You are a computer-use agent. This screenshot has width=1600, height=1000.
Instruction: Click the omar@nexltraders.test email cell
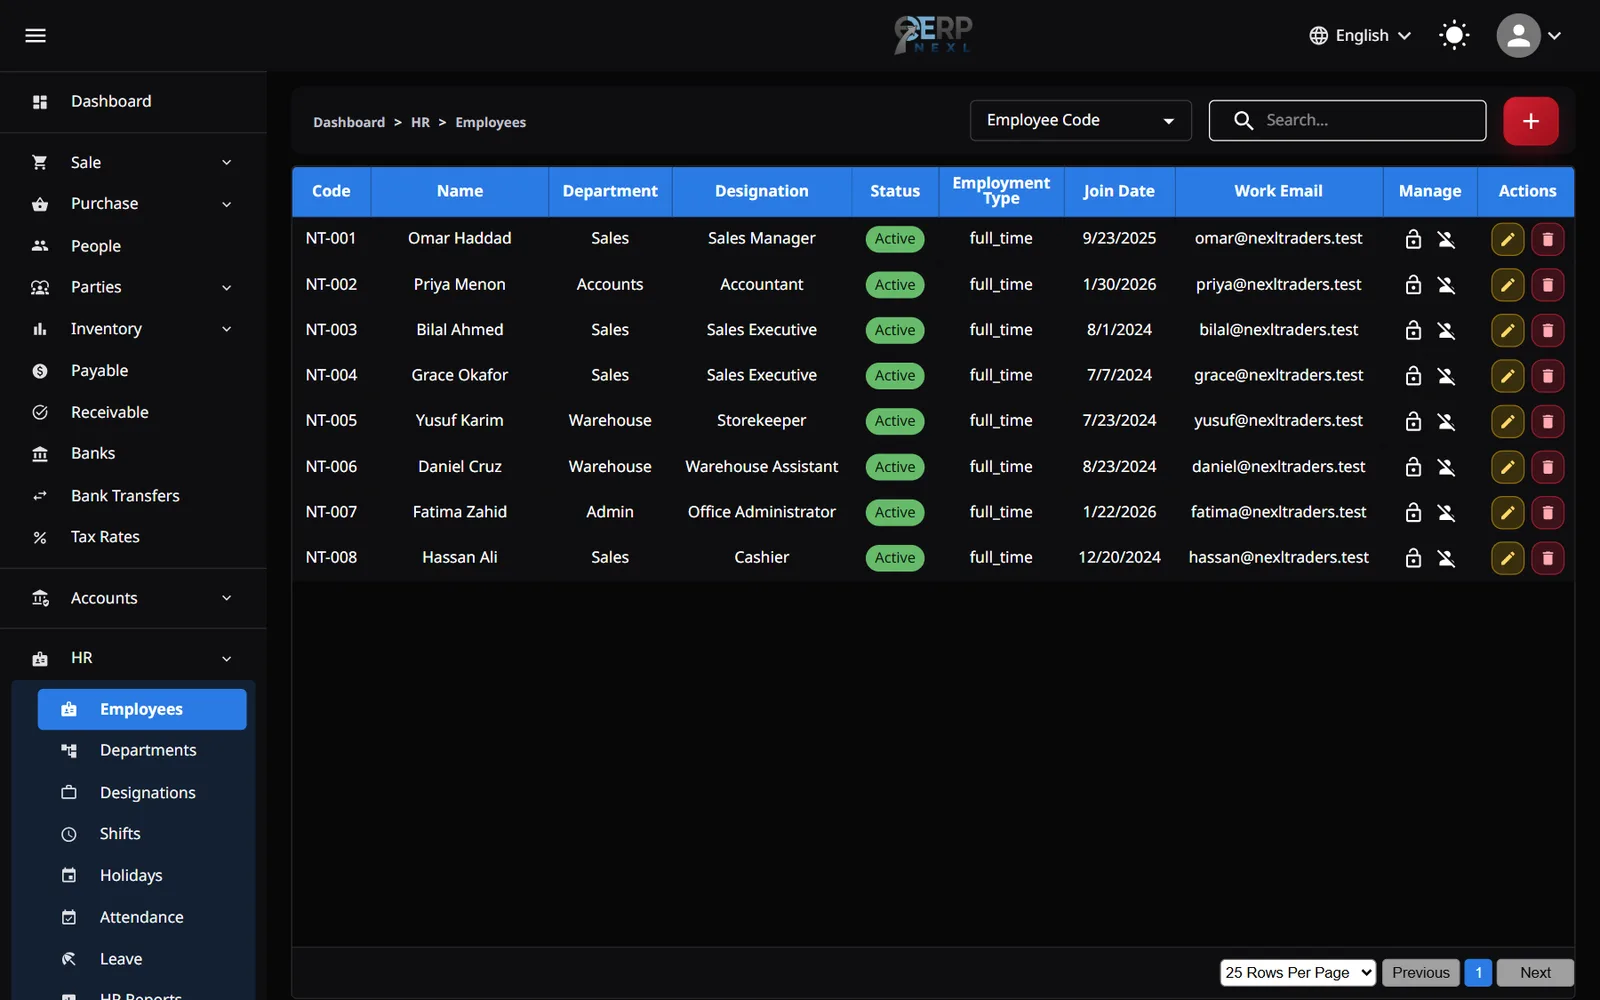tap(1278, 238)
